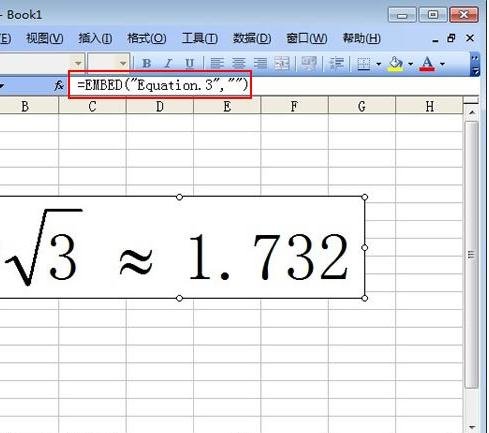Select column D header
Screen dimensions: 489x433
[160, 107]
